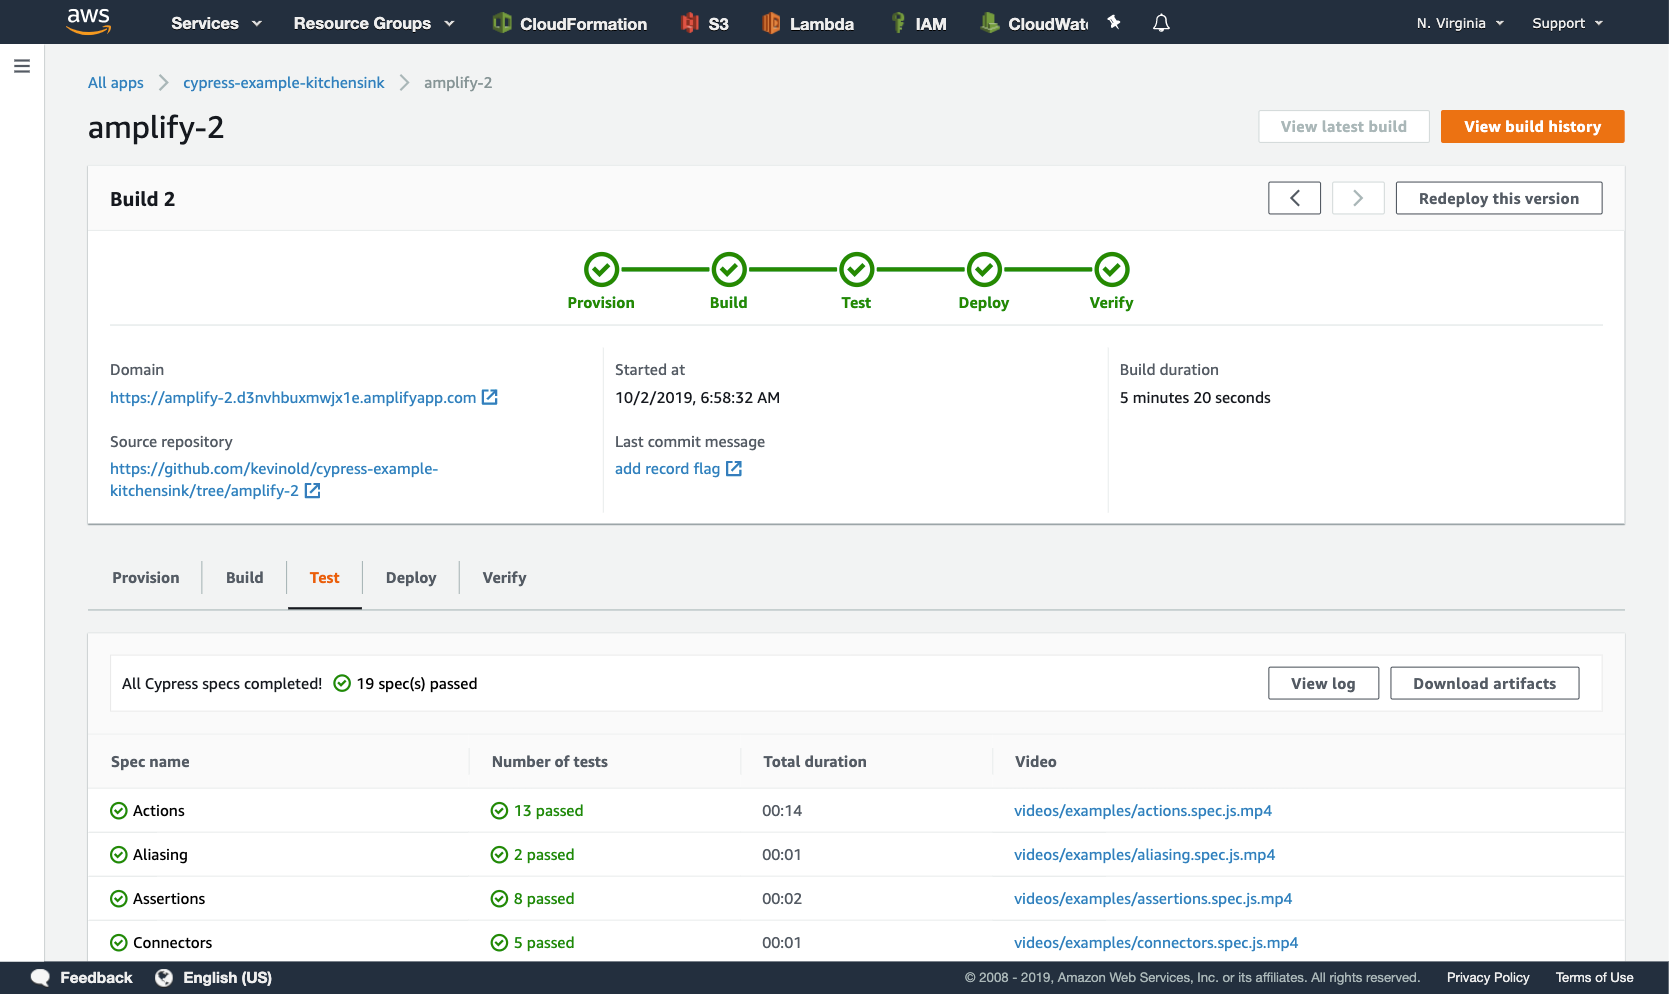Open the commit message external link icon
The image size is (1669, 994).
click(734, 469)
